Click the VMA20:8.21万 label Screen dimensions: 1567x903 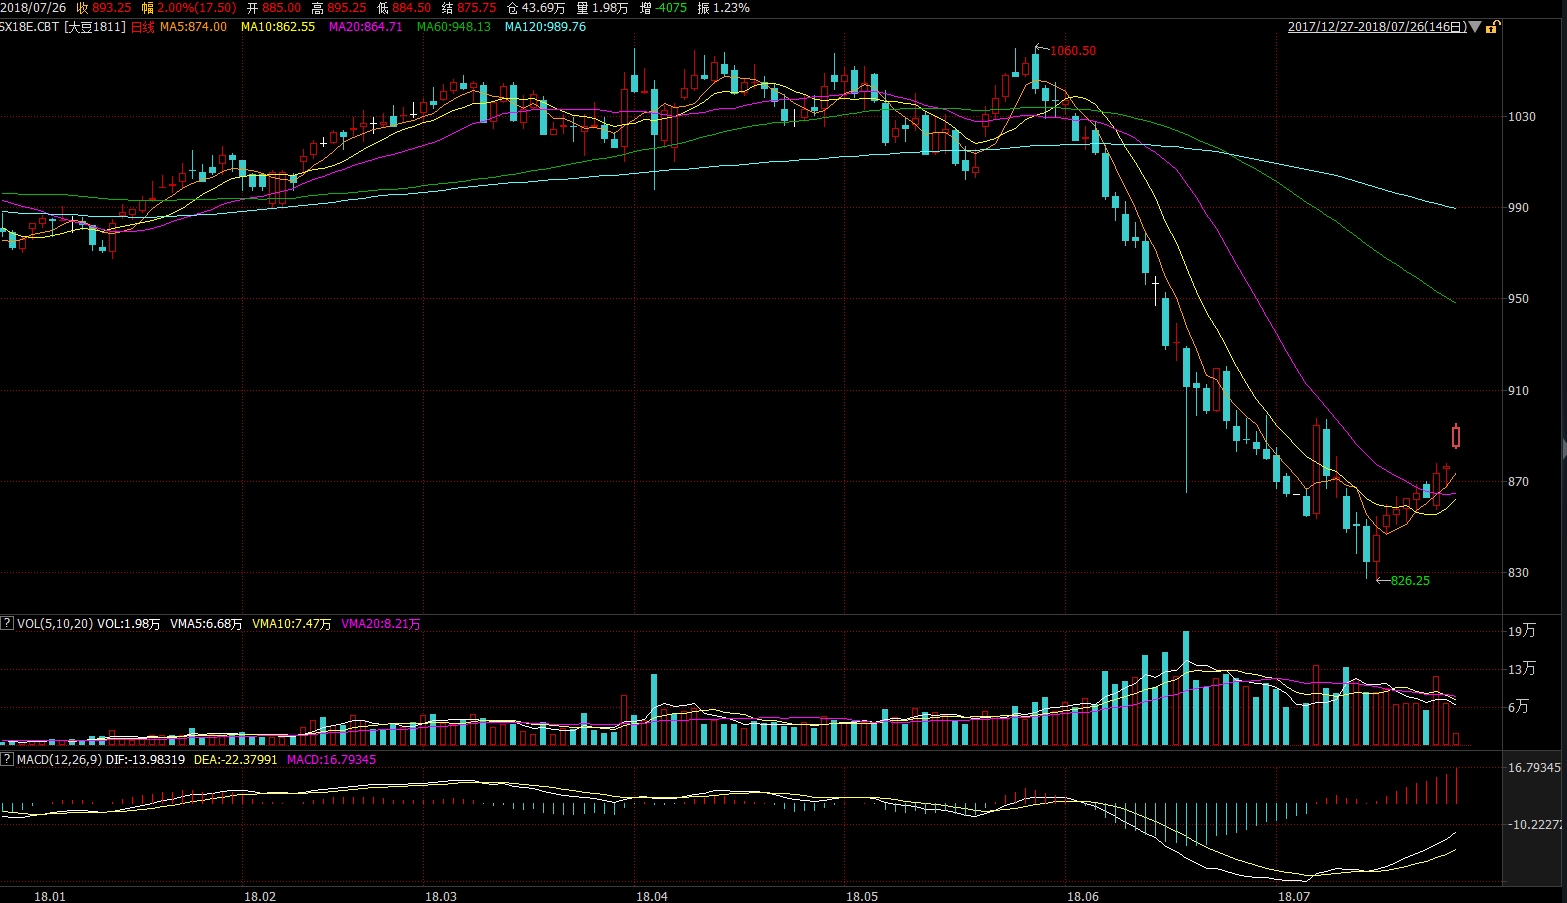coord(381,624)
